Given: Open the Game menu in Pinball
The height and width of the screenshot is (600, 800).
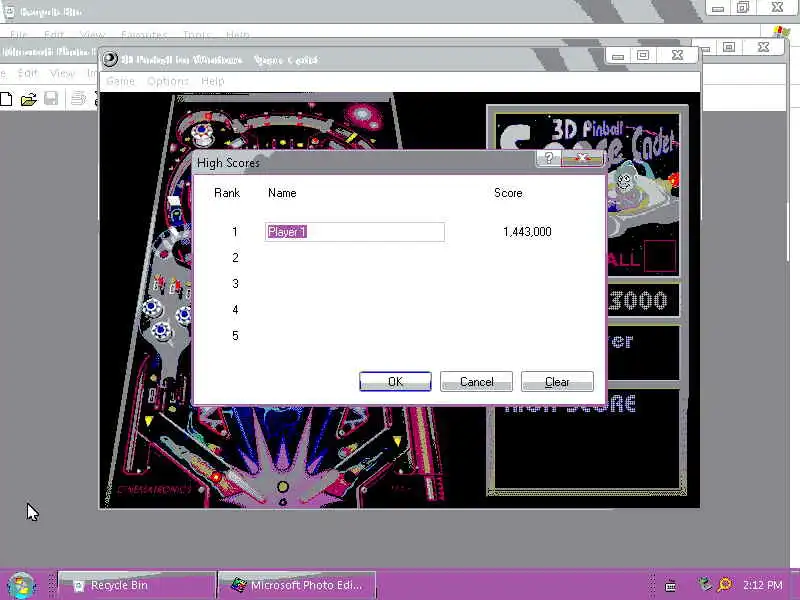Looking at the screenshot, I should (120, 81).
